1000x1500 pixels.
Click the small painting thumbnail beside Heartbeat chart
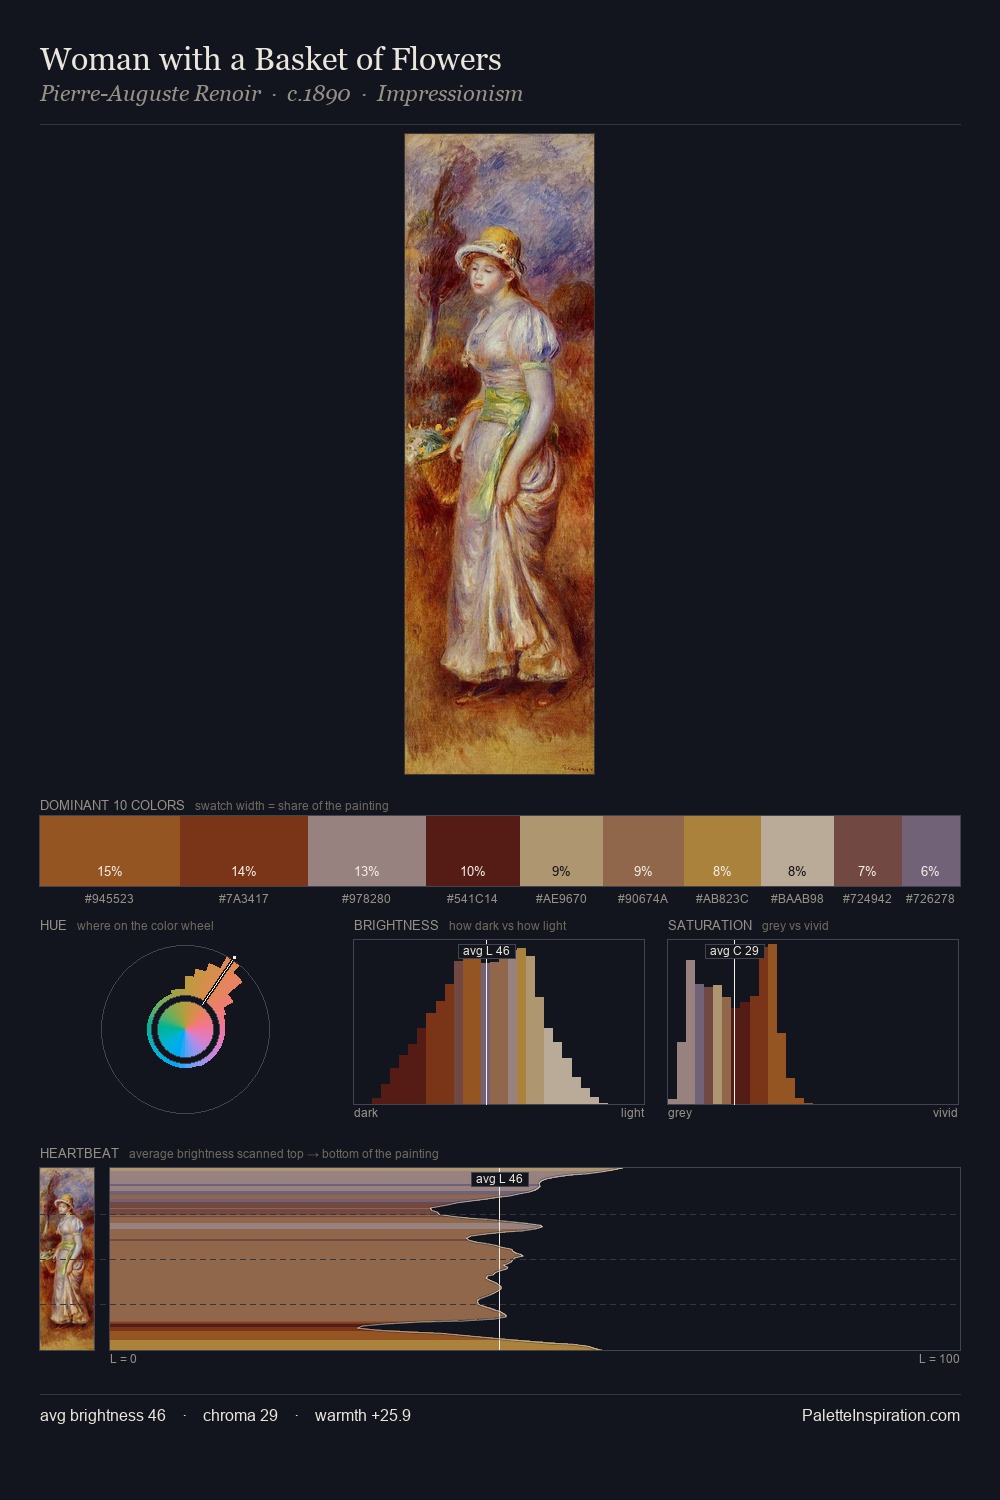(67, 1259)
